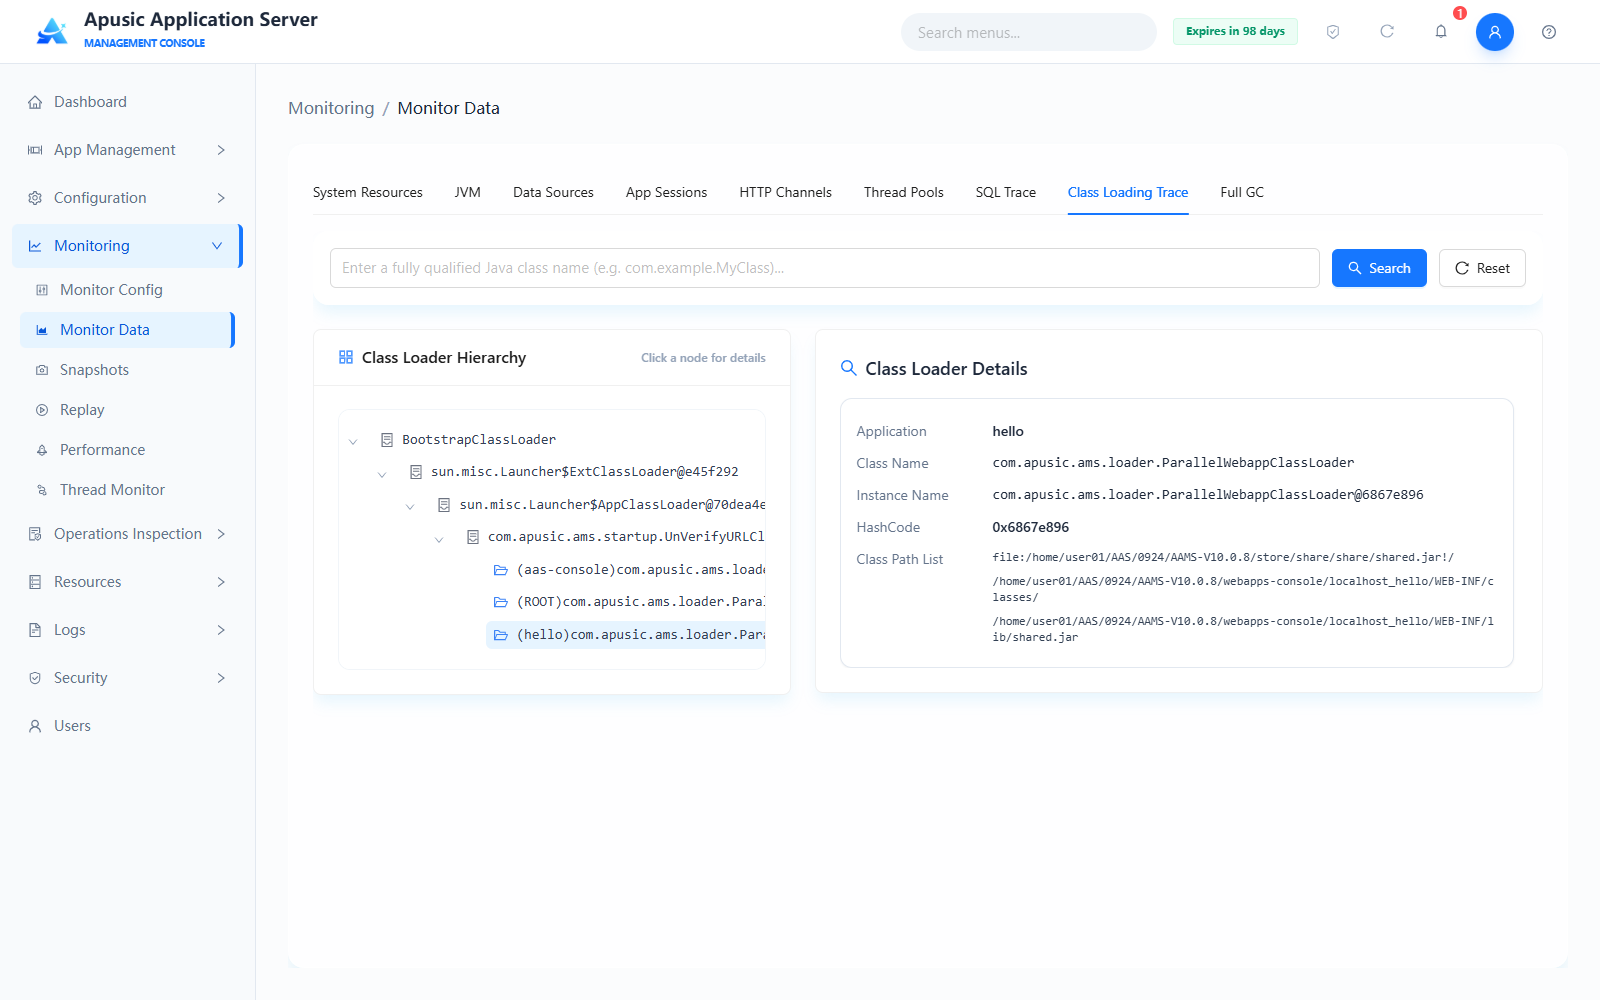Viewport: 1600px width, 1000px height.
Task: Select the (hello) class loader node
Action: 626,635
